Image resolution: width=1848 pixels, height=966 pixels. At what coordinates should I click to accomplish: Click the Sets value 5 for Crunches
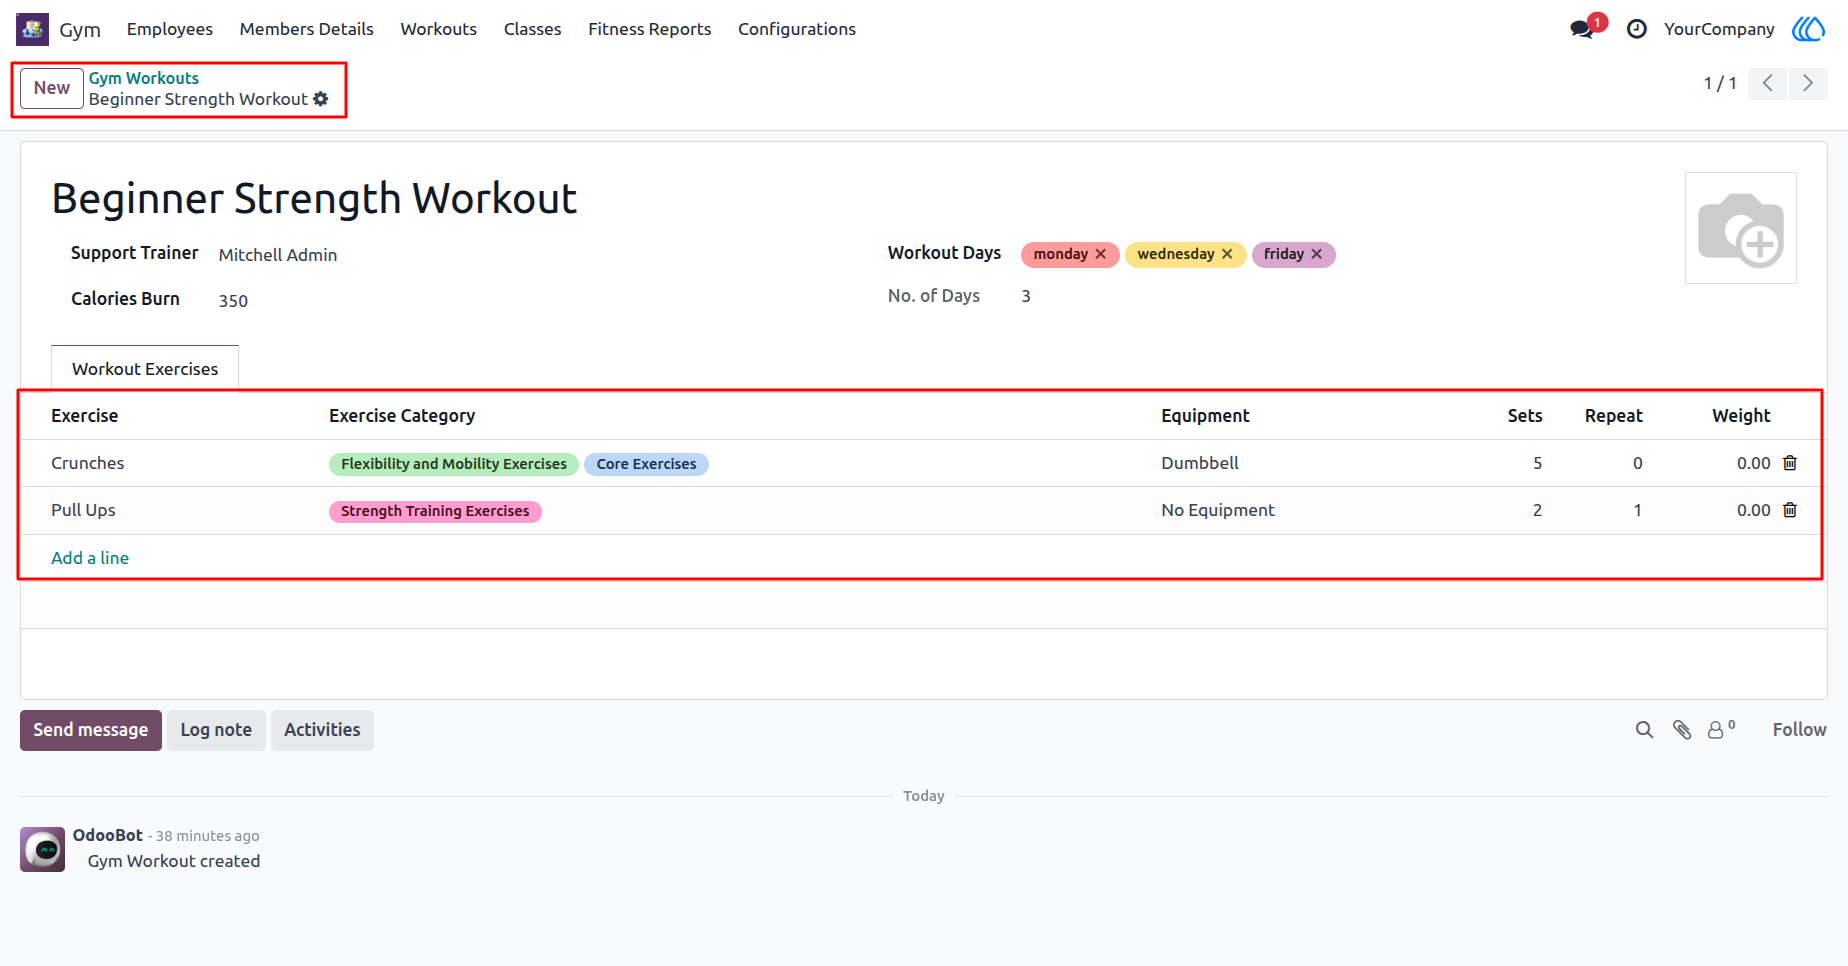(x=1537, y=463)
